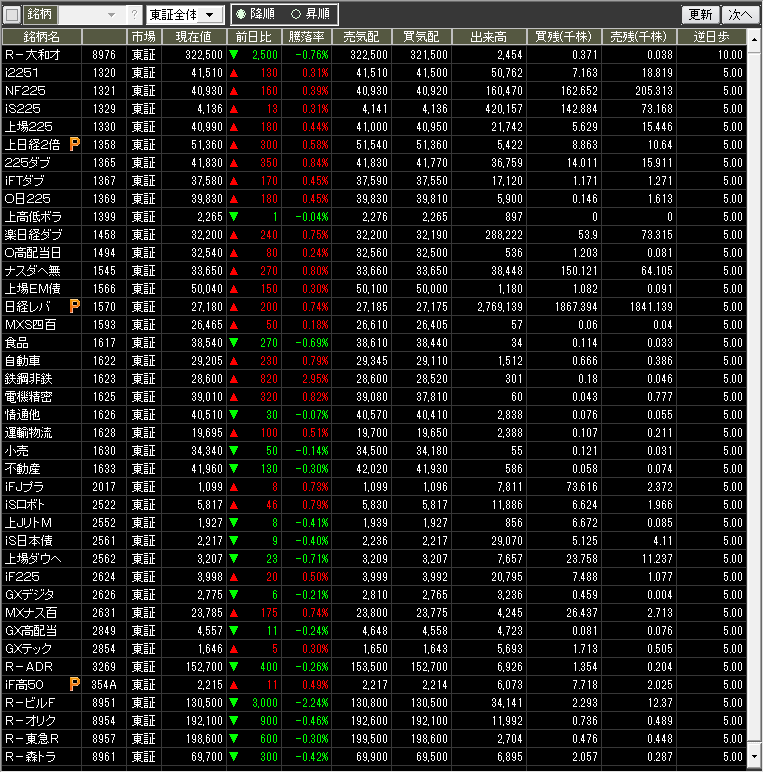The width and height of the screenshot is (764, 773).
Task: Select the R-大和オ stock name
Action: [33, 55]
